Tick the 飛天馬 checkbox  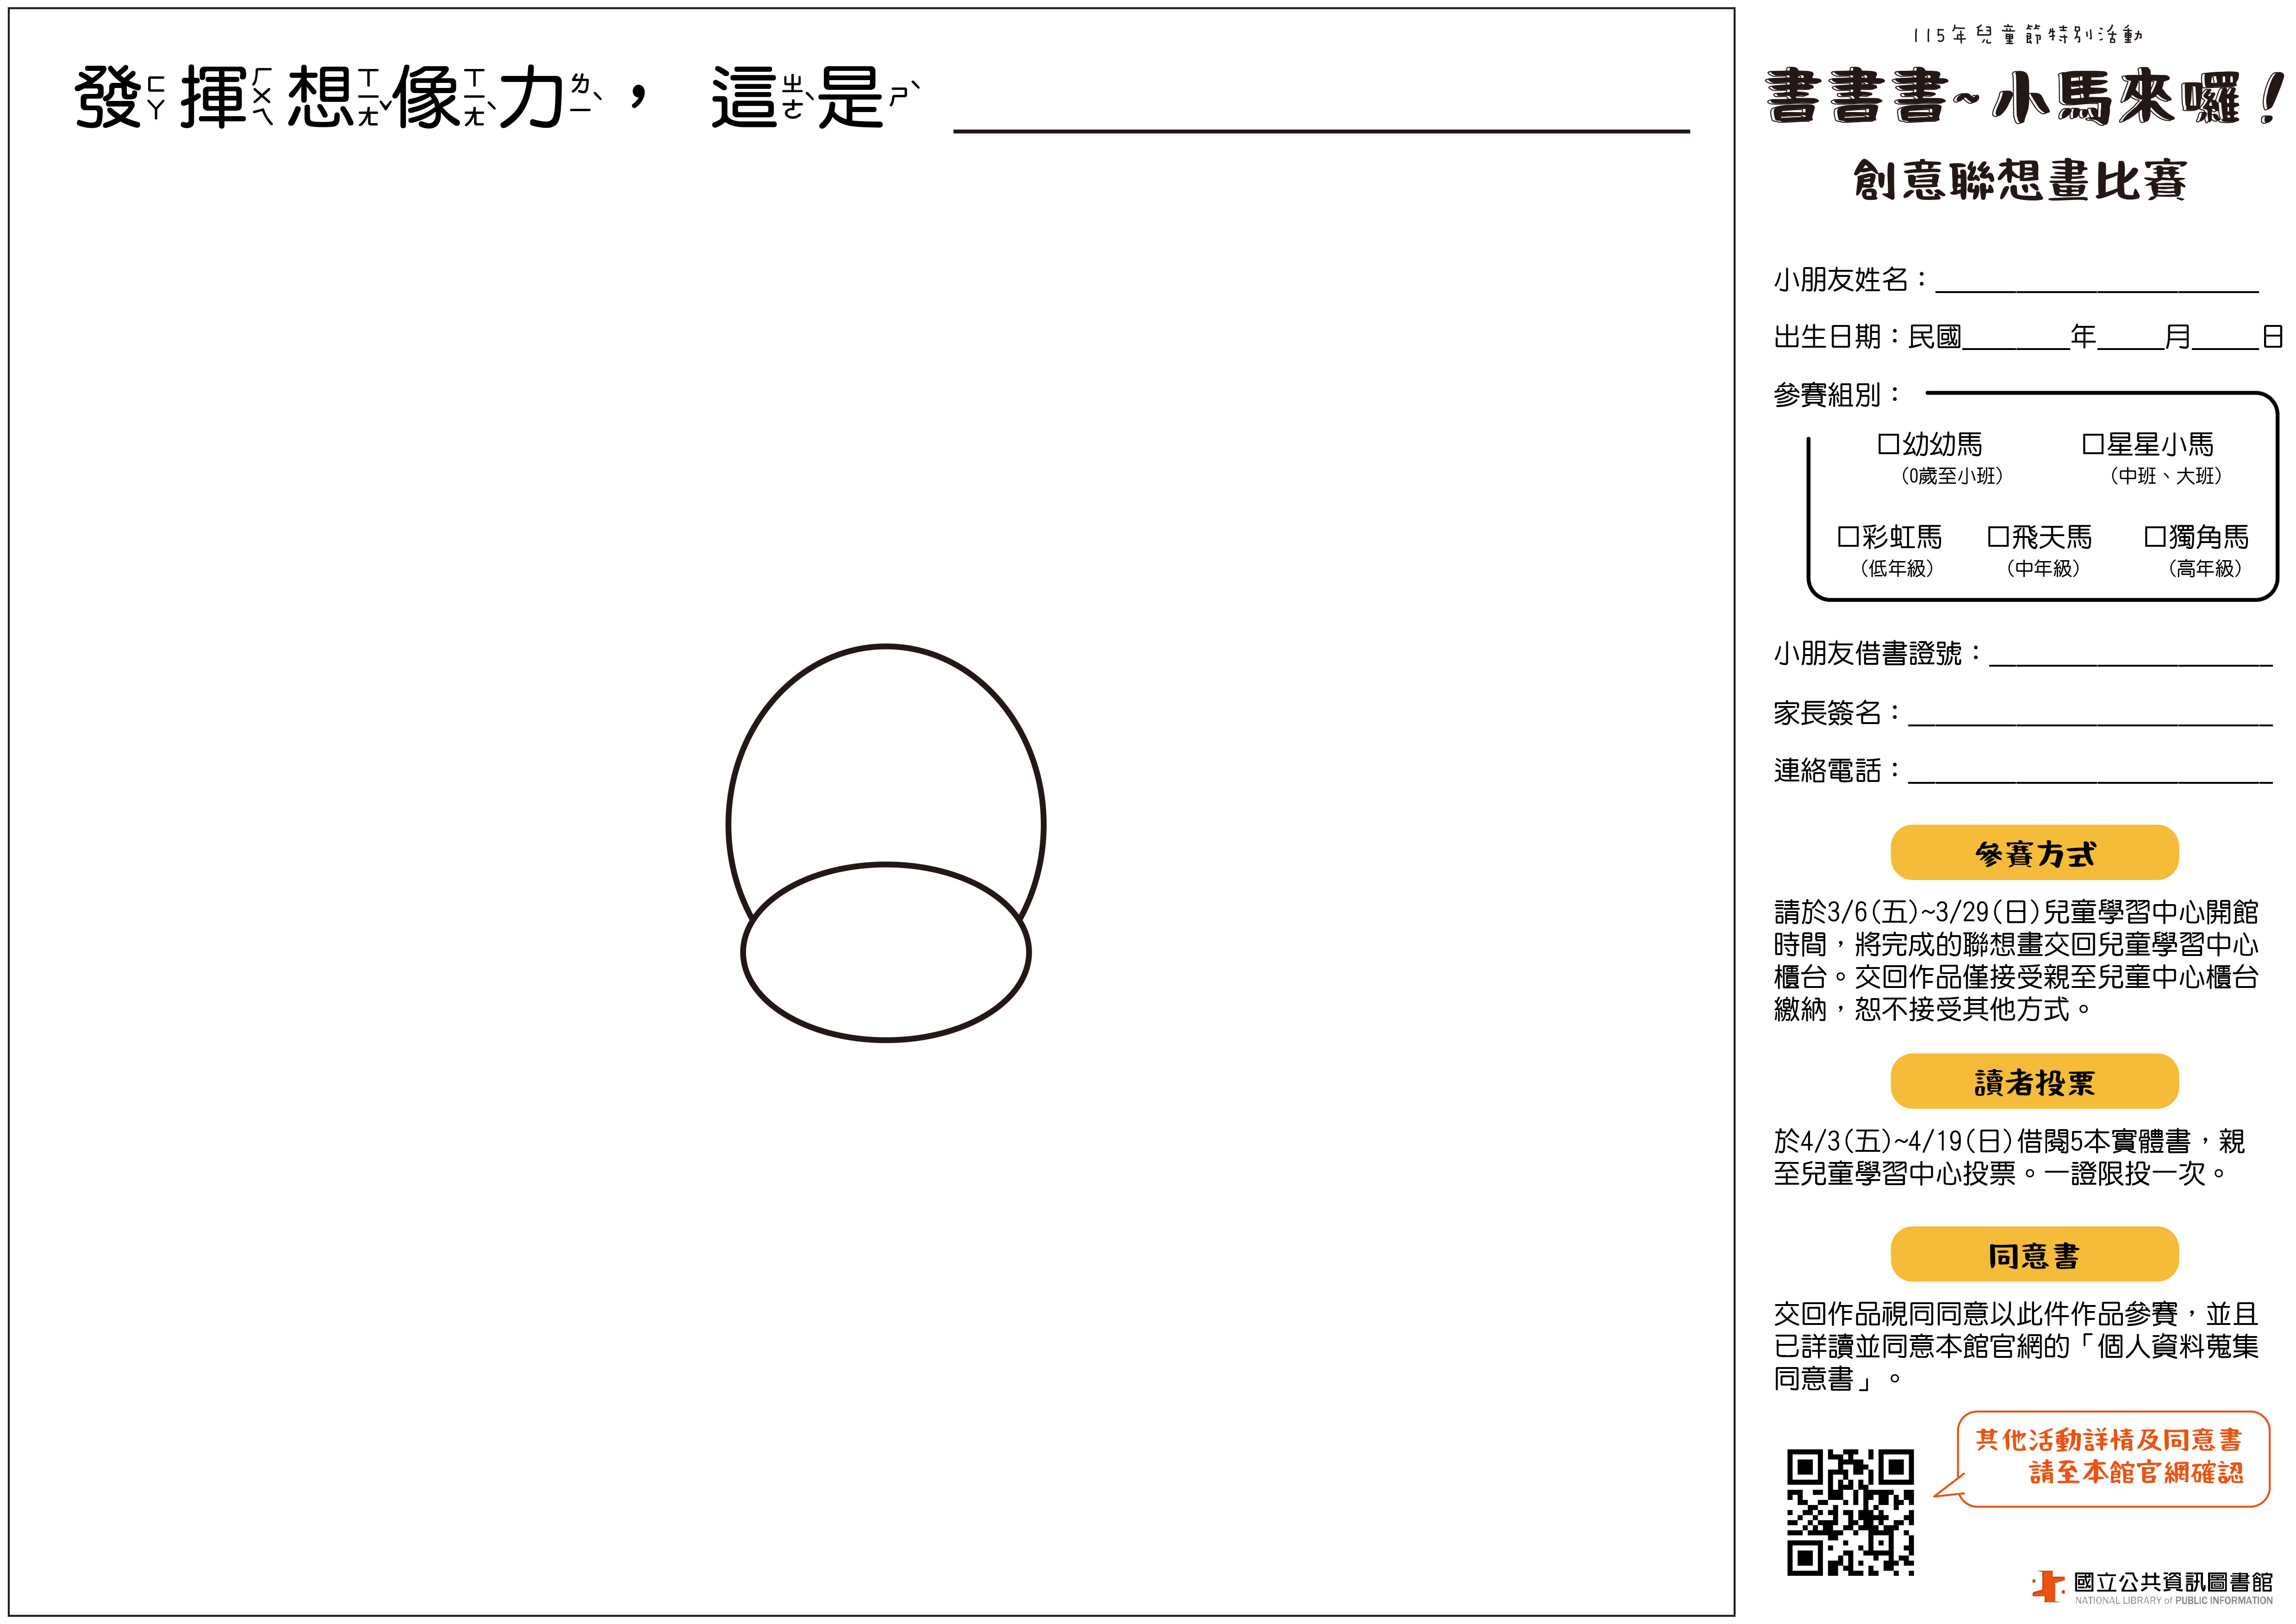(x=1998, y=537)
